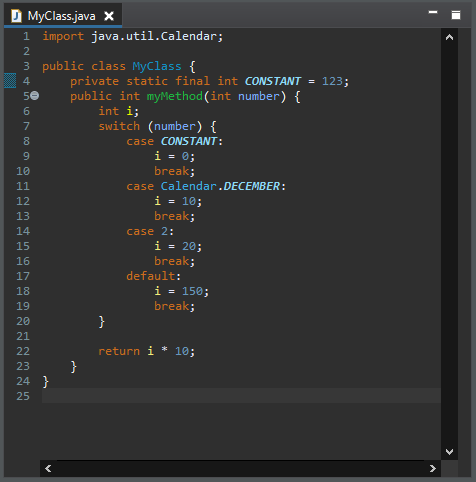The image size is (476, 482).
Task: Click the vertical scrollbar up arrow
Action: click(449, 37)
